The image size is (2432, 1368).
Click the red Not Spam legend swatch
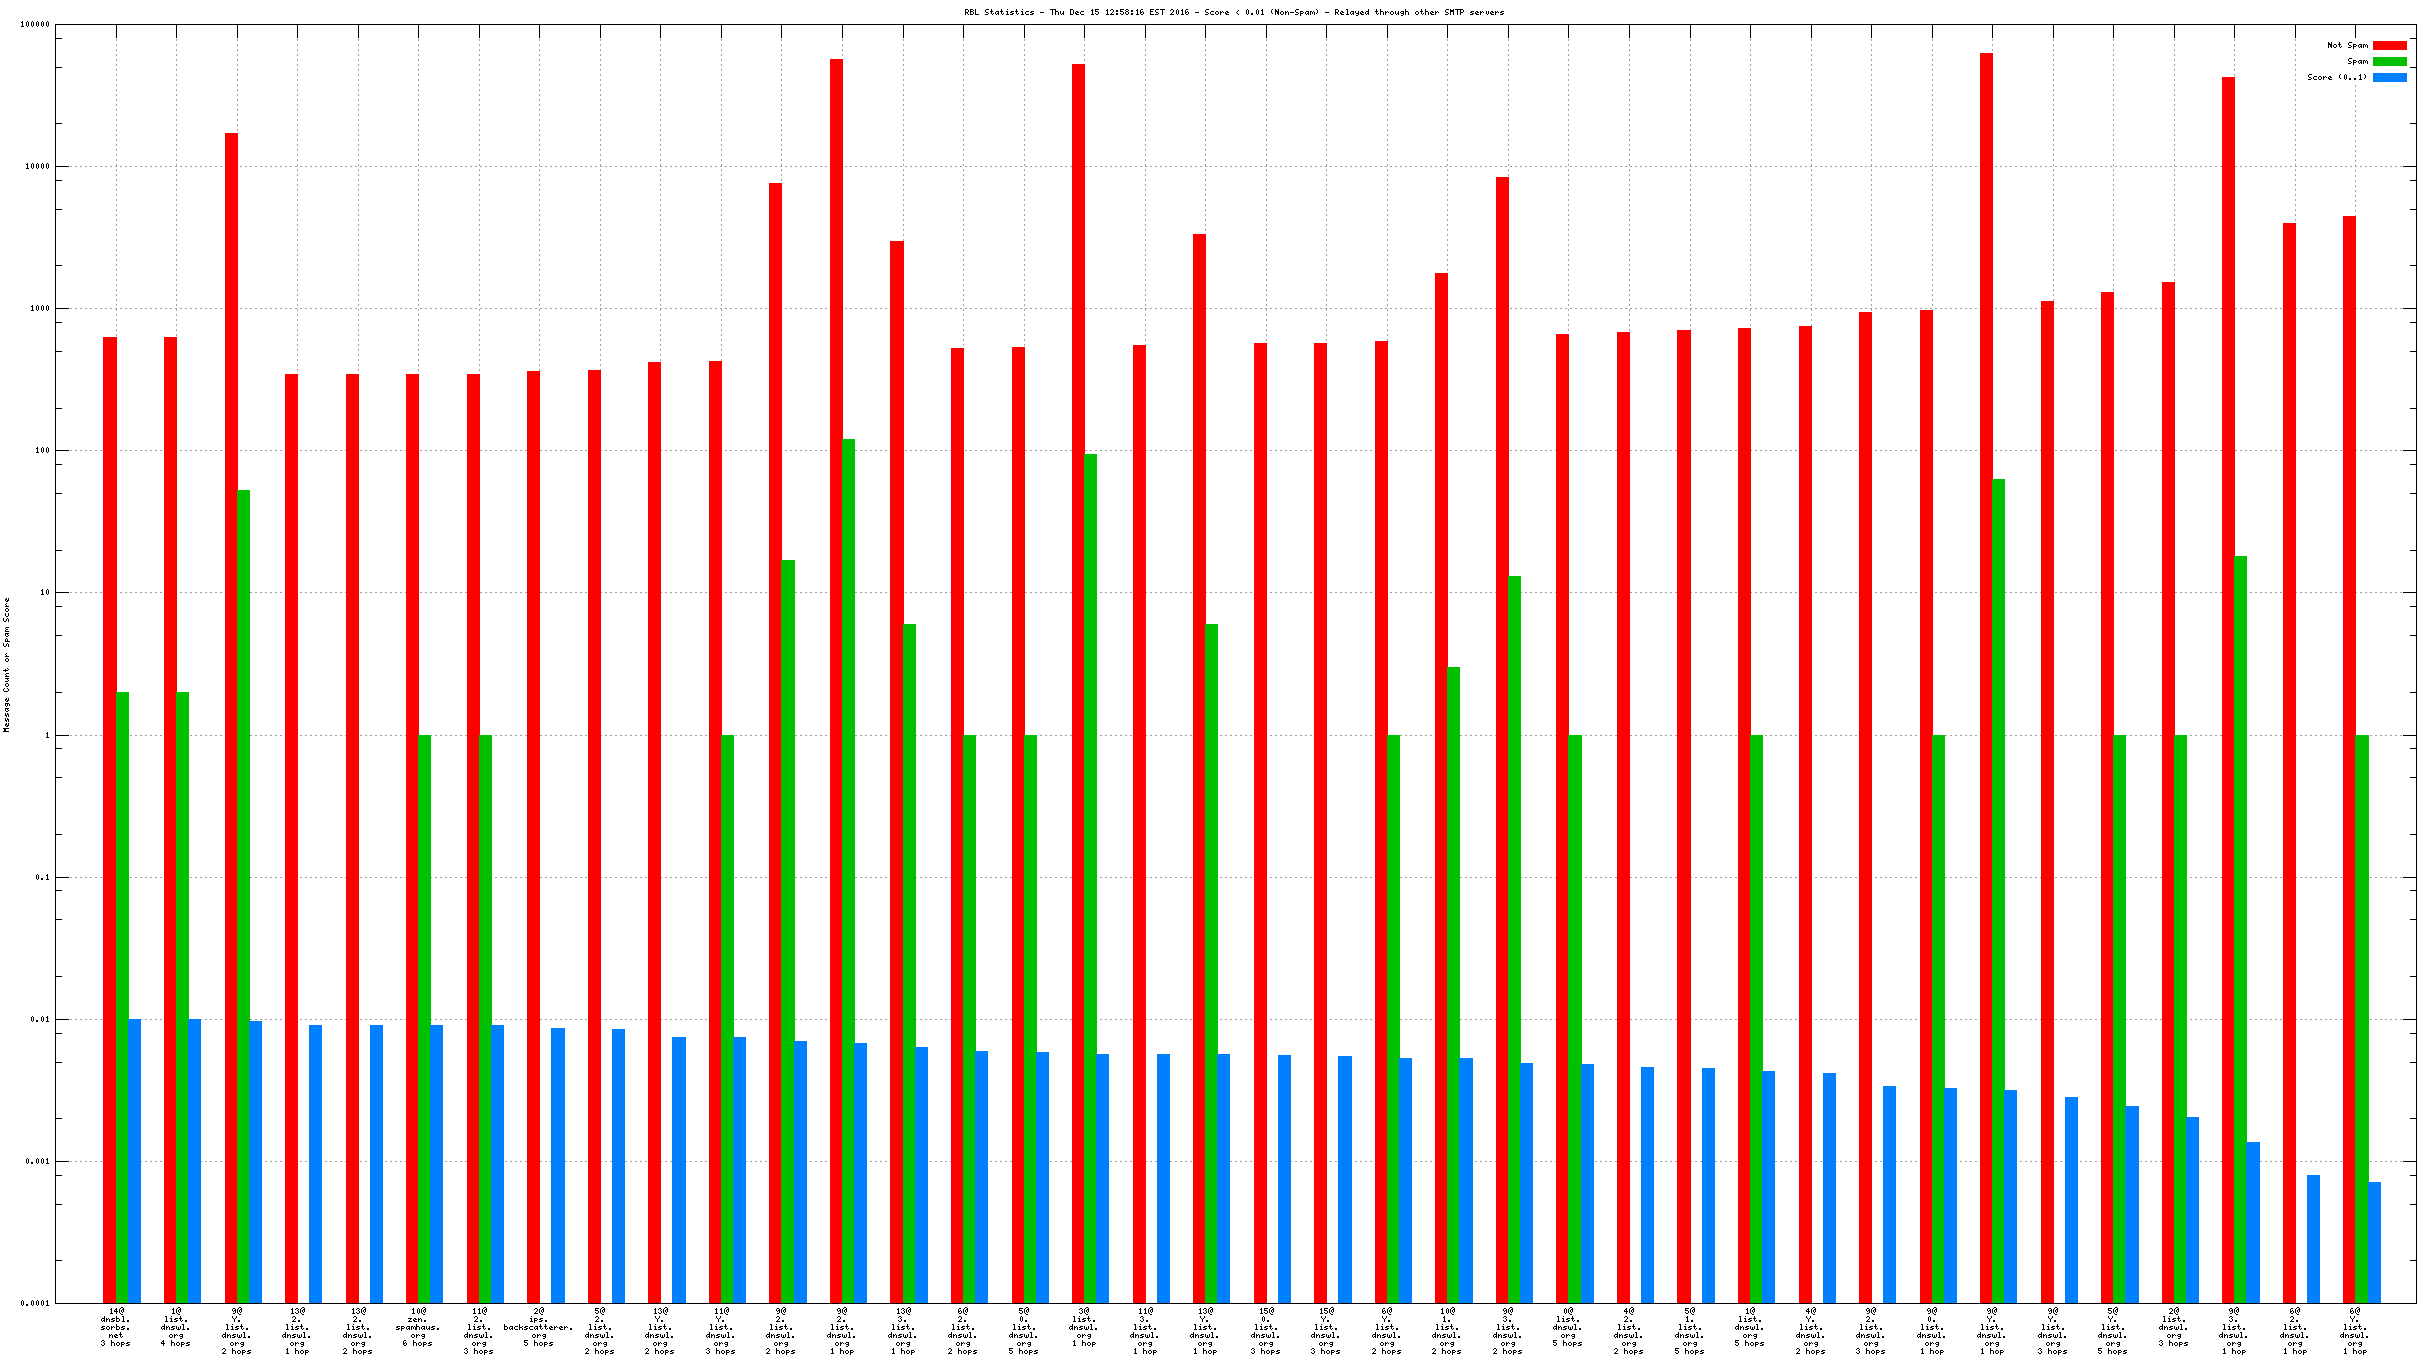click(x=2389, y=45)
